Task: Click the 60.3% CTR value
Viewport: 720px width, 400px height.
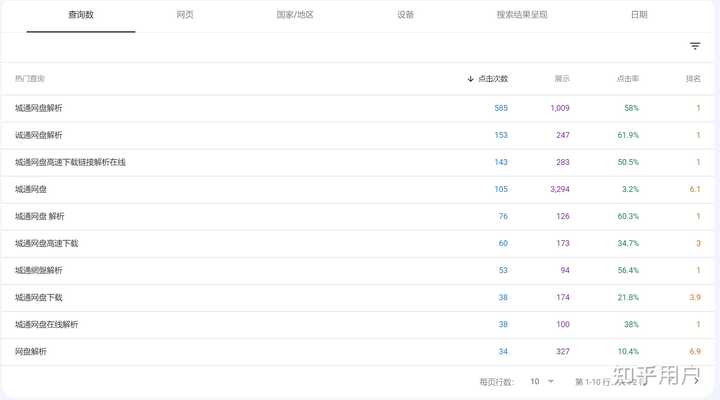Action: pos(628,216)
